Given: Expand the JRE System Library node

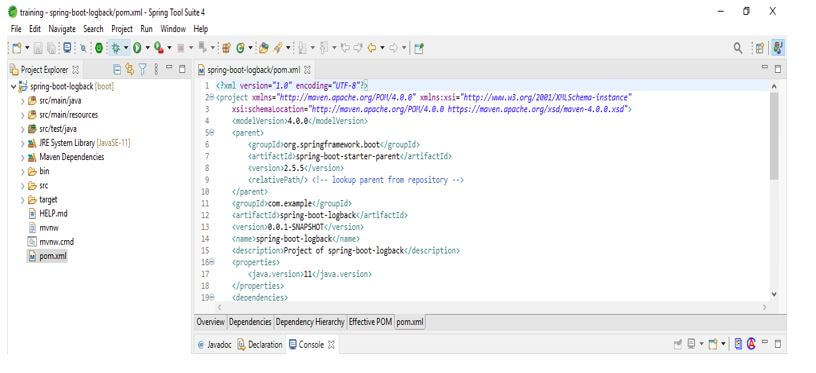Looking at the screenshot, I should tap(23, 143).
